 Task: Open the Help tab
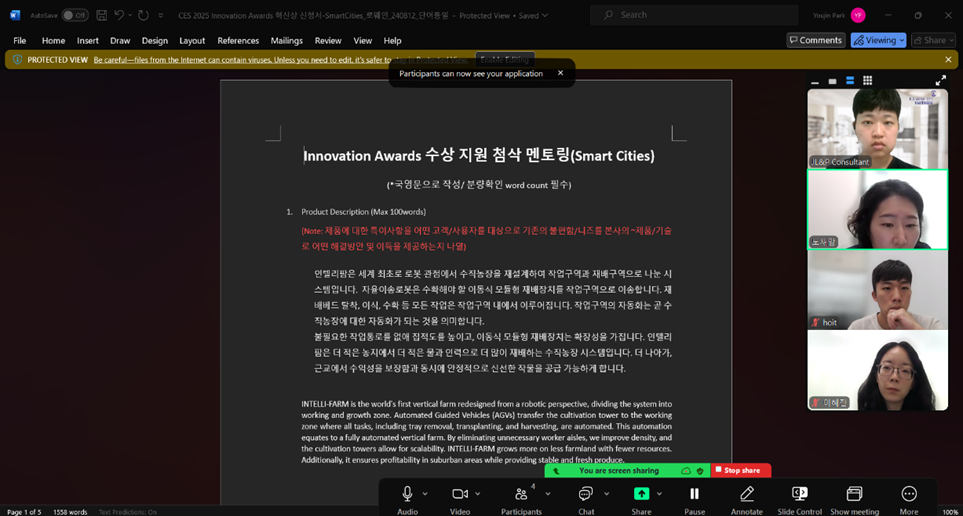coord(392,41)
